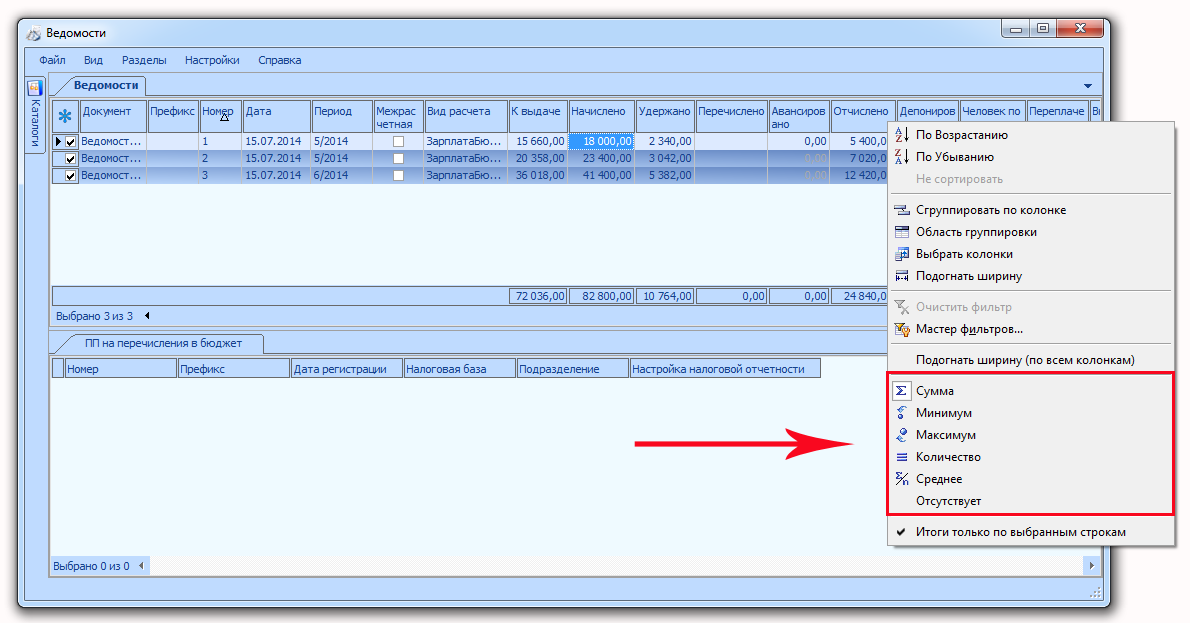Toggle row checkbox for document number 1
Image resolution: width=1190 pixels, height=623 pixels.
[x=71, y=142]
